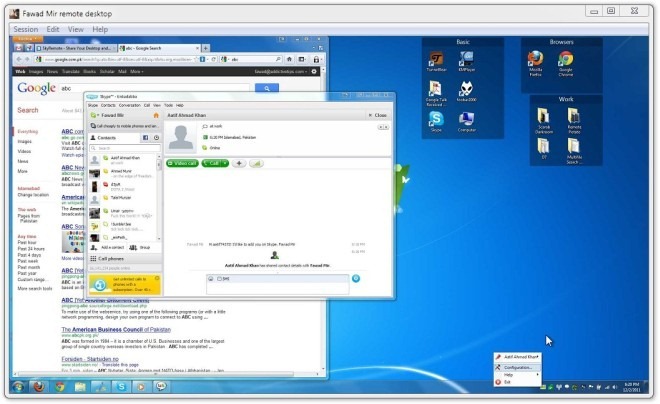Open the Mozilla Firefox desktop shortcut
The height and width of the screenshot is (404, 660).
pos(535,63)
